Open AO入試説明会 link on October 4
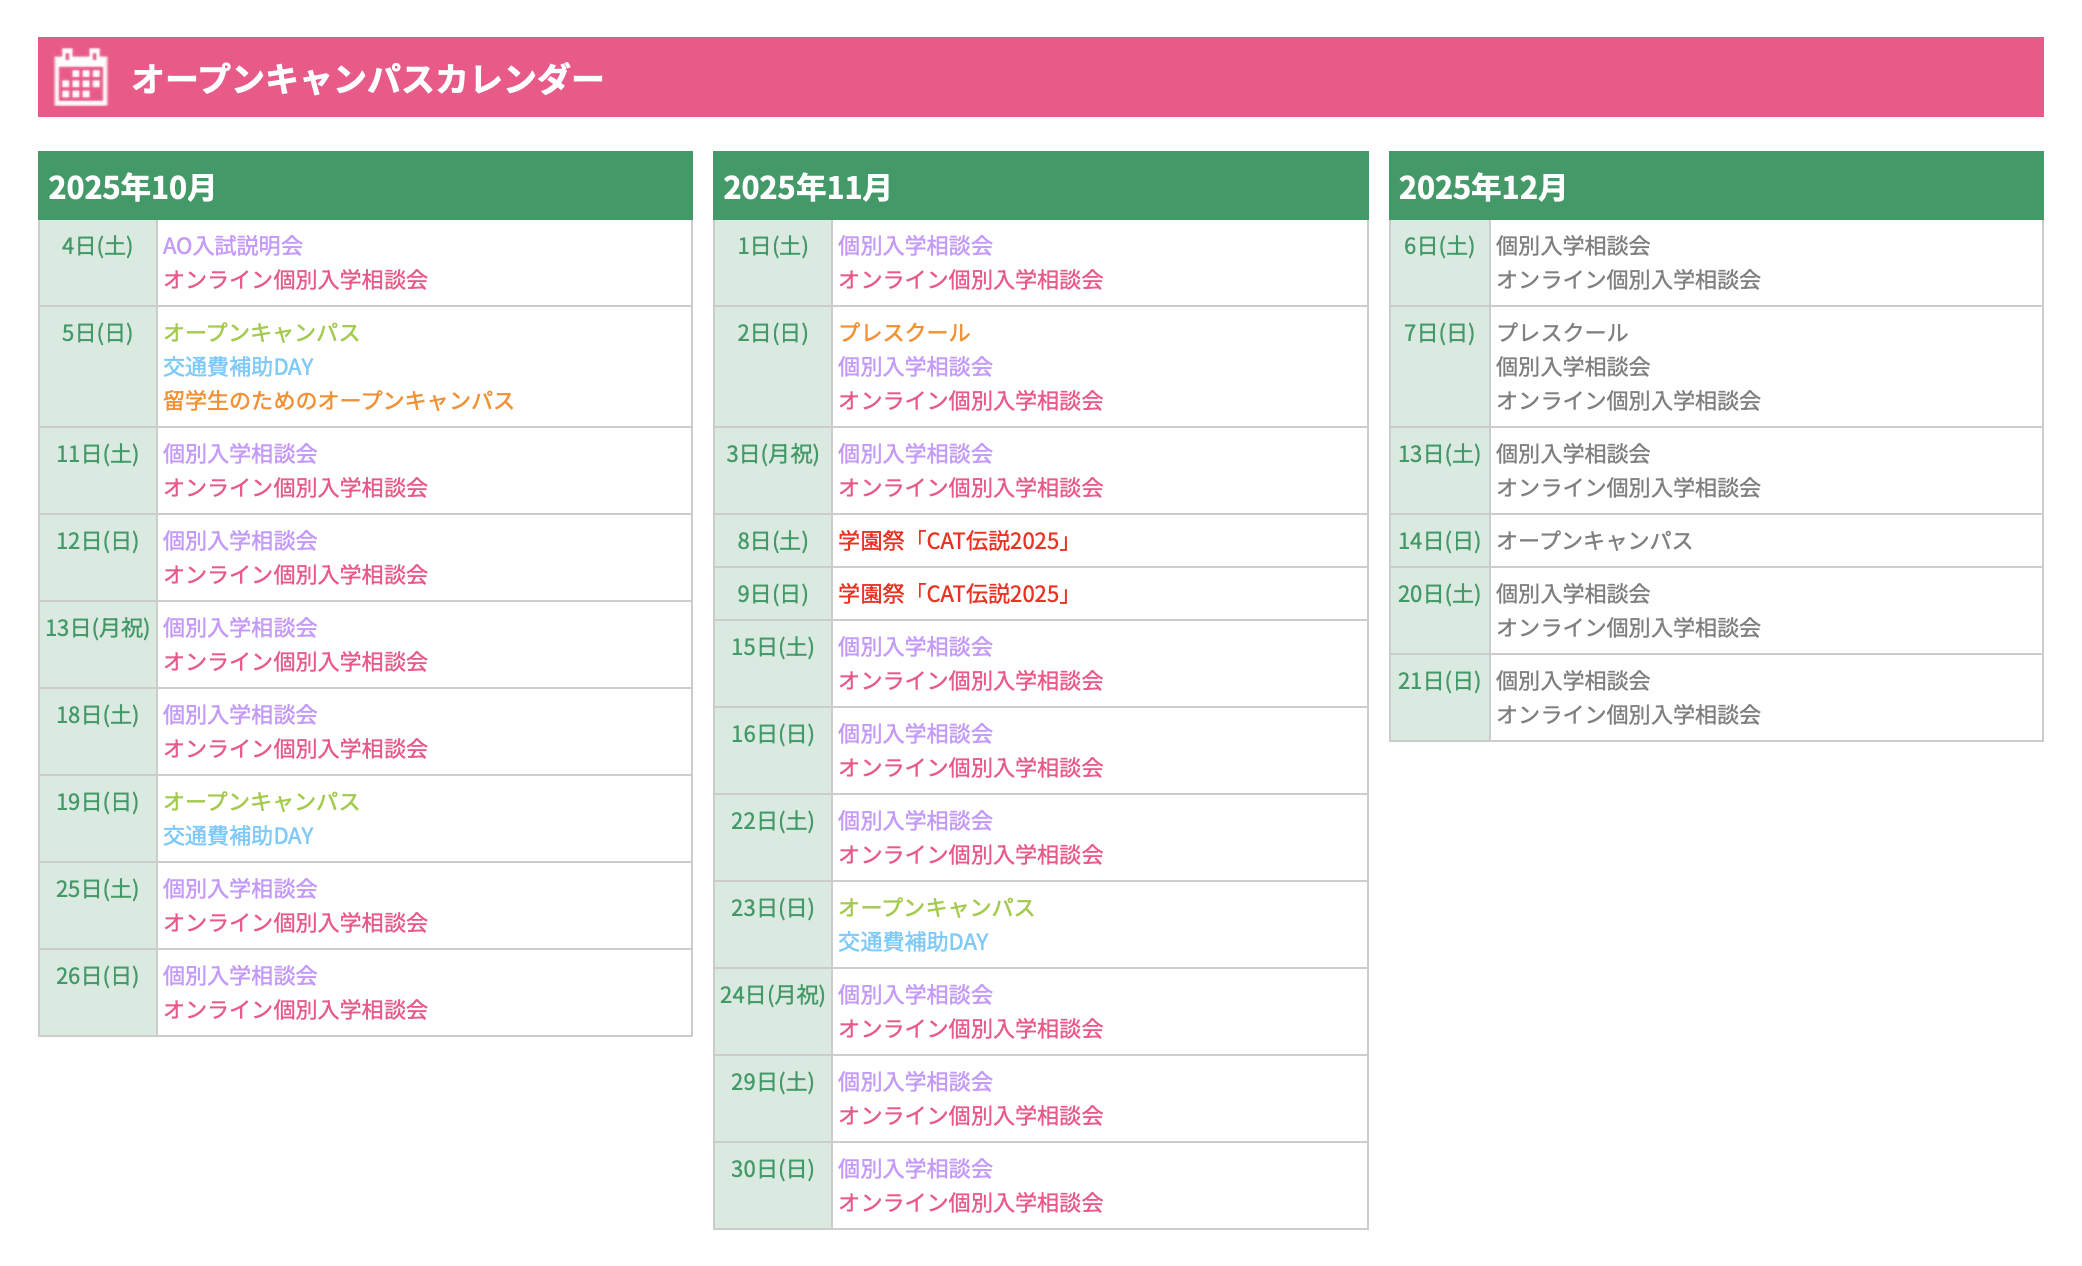Screen dimensions: 2082x1266 click(x=232, y=246)
